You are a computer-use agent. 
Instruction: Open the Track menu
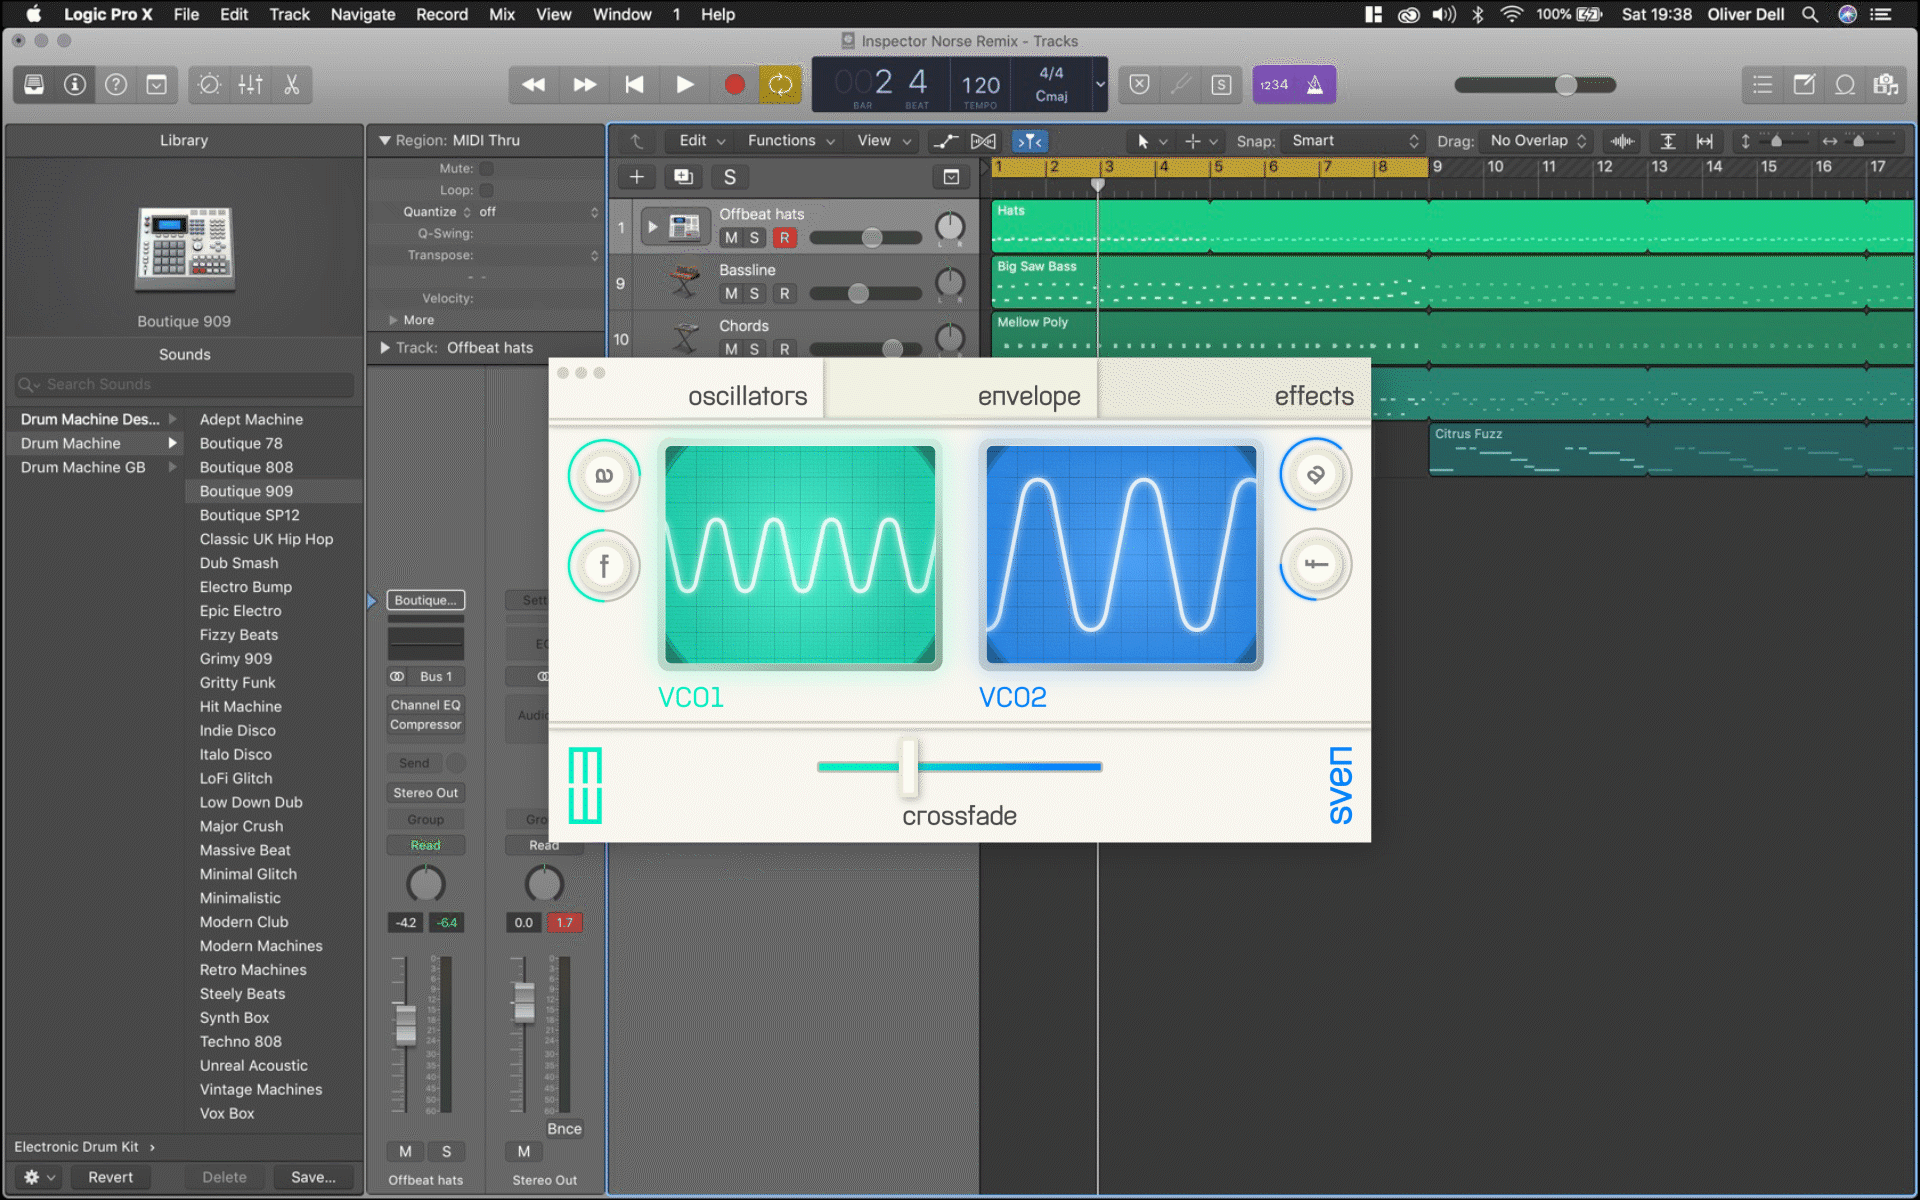coord(289,14)
